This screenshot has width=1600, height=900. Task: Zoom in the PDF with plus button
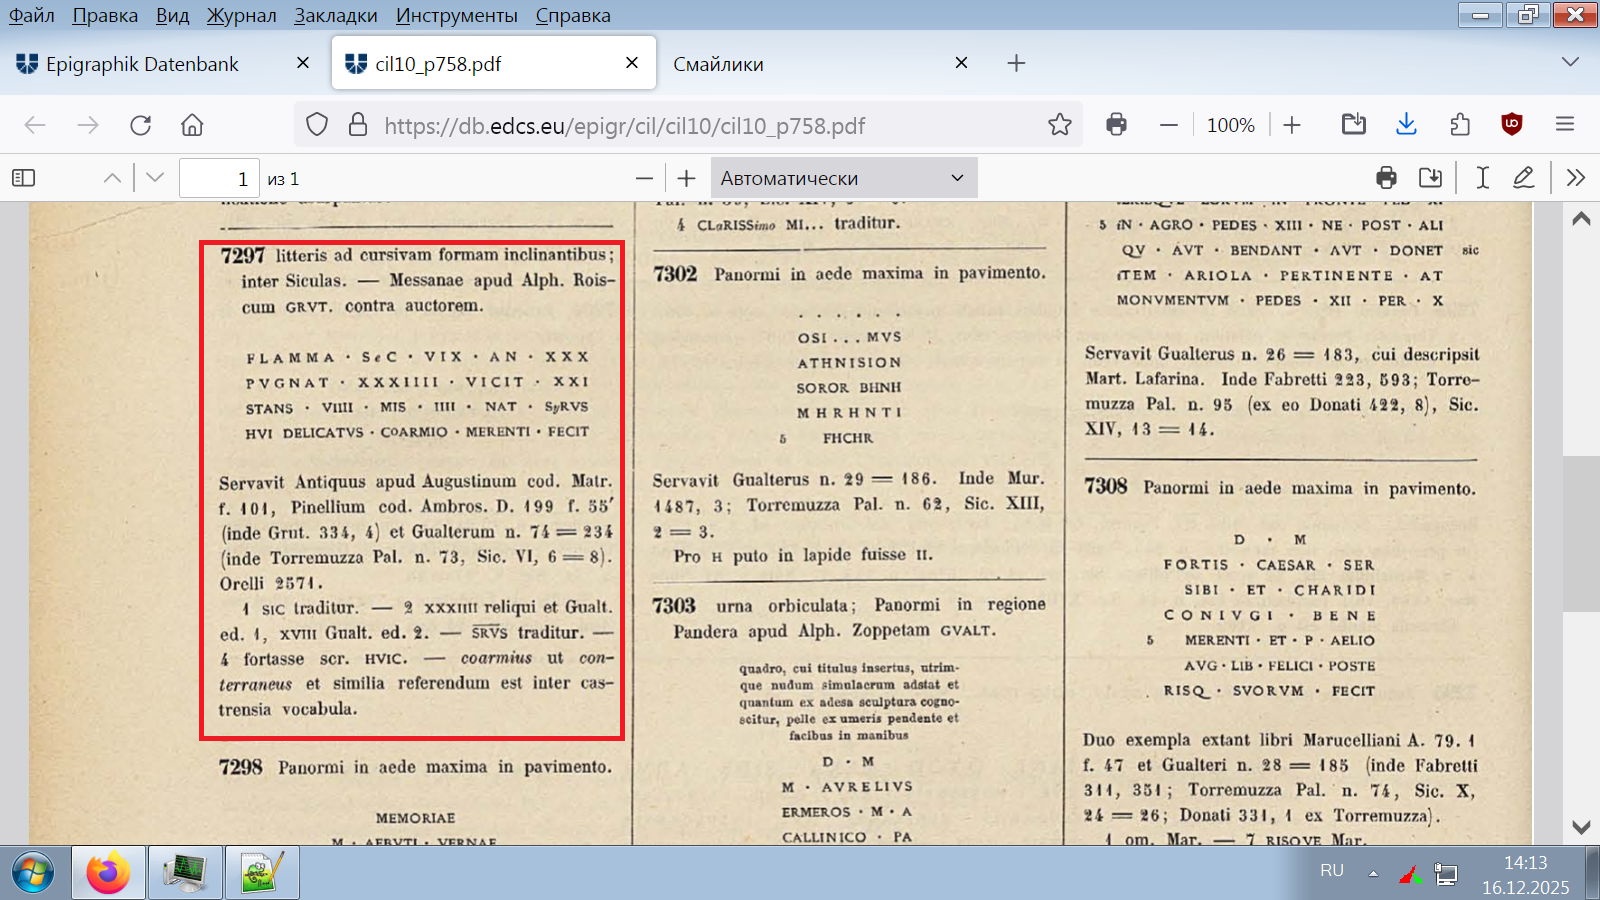pyautogui.click(x=686, y=178)
